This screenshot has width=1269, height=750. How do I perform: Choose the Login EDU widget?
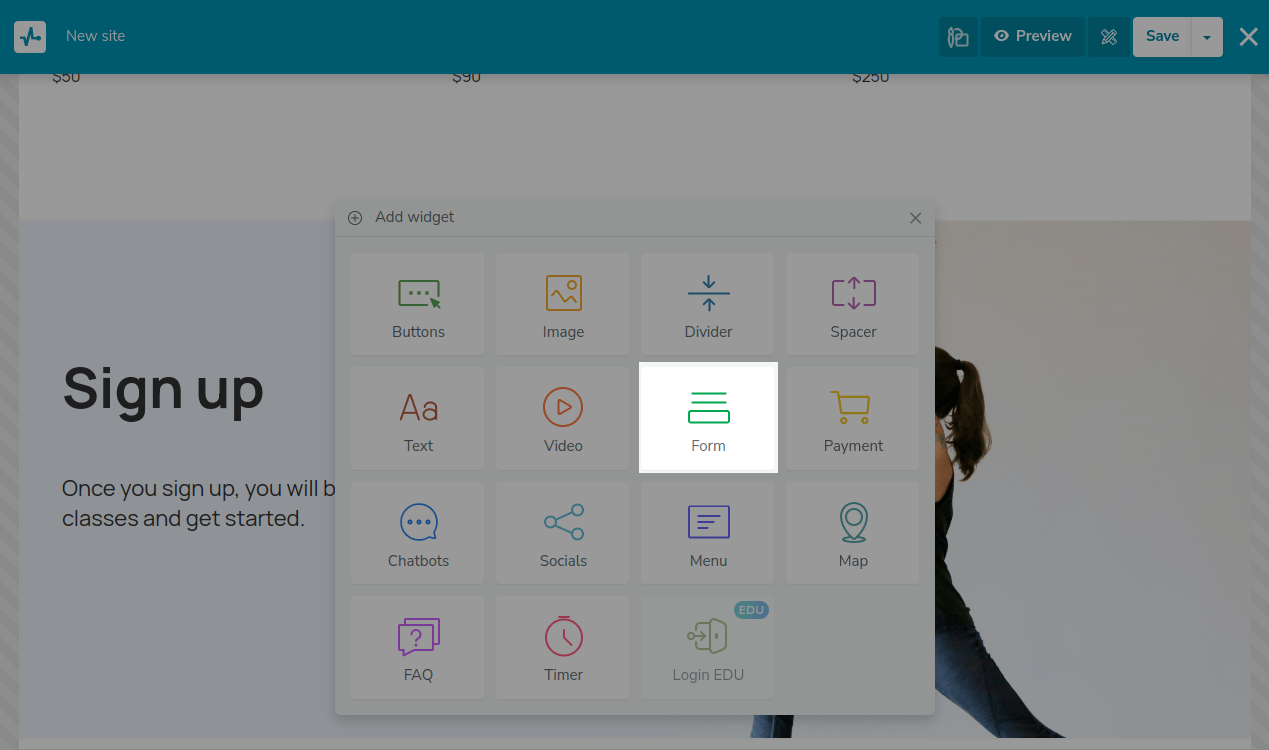click(708, 647)
